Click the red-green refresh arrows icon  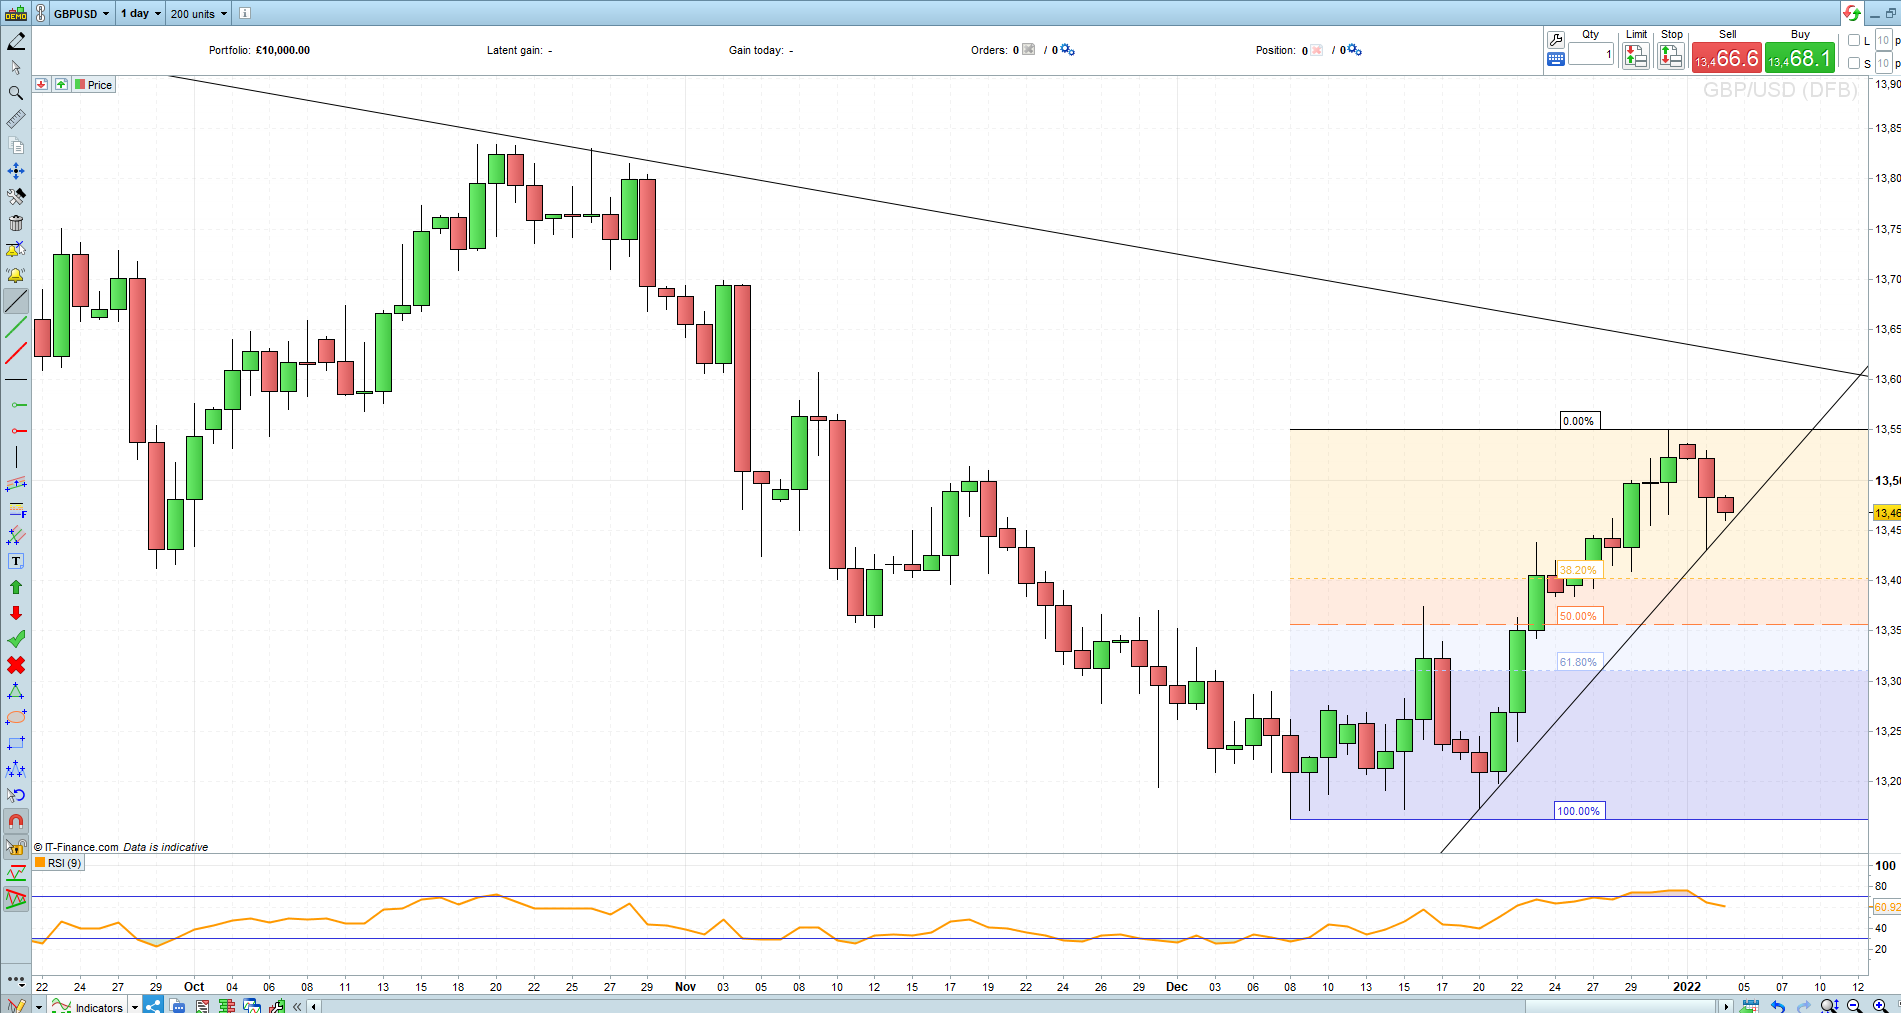pyautogui.click(x=1852, y=13)
